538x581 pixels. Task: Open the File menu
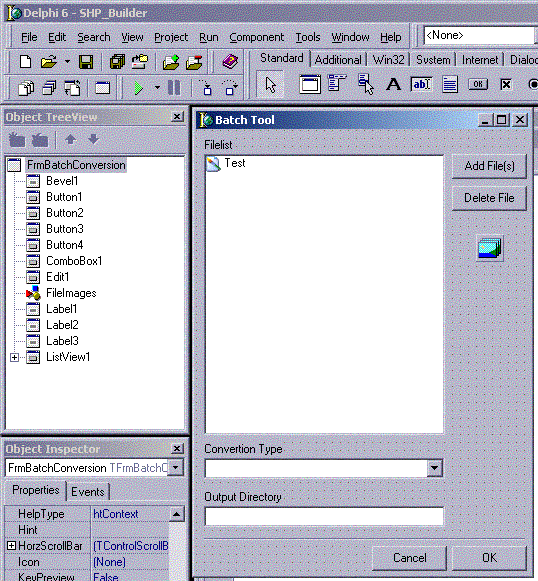tap(29, 37)
